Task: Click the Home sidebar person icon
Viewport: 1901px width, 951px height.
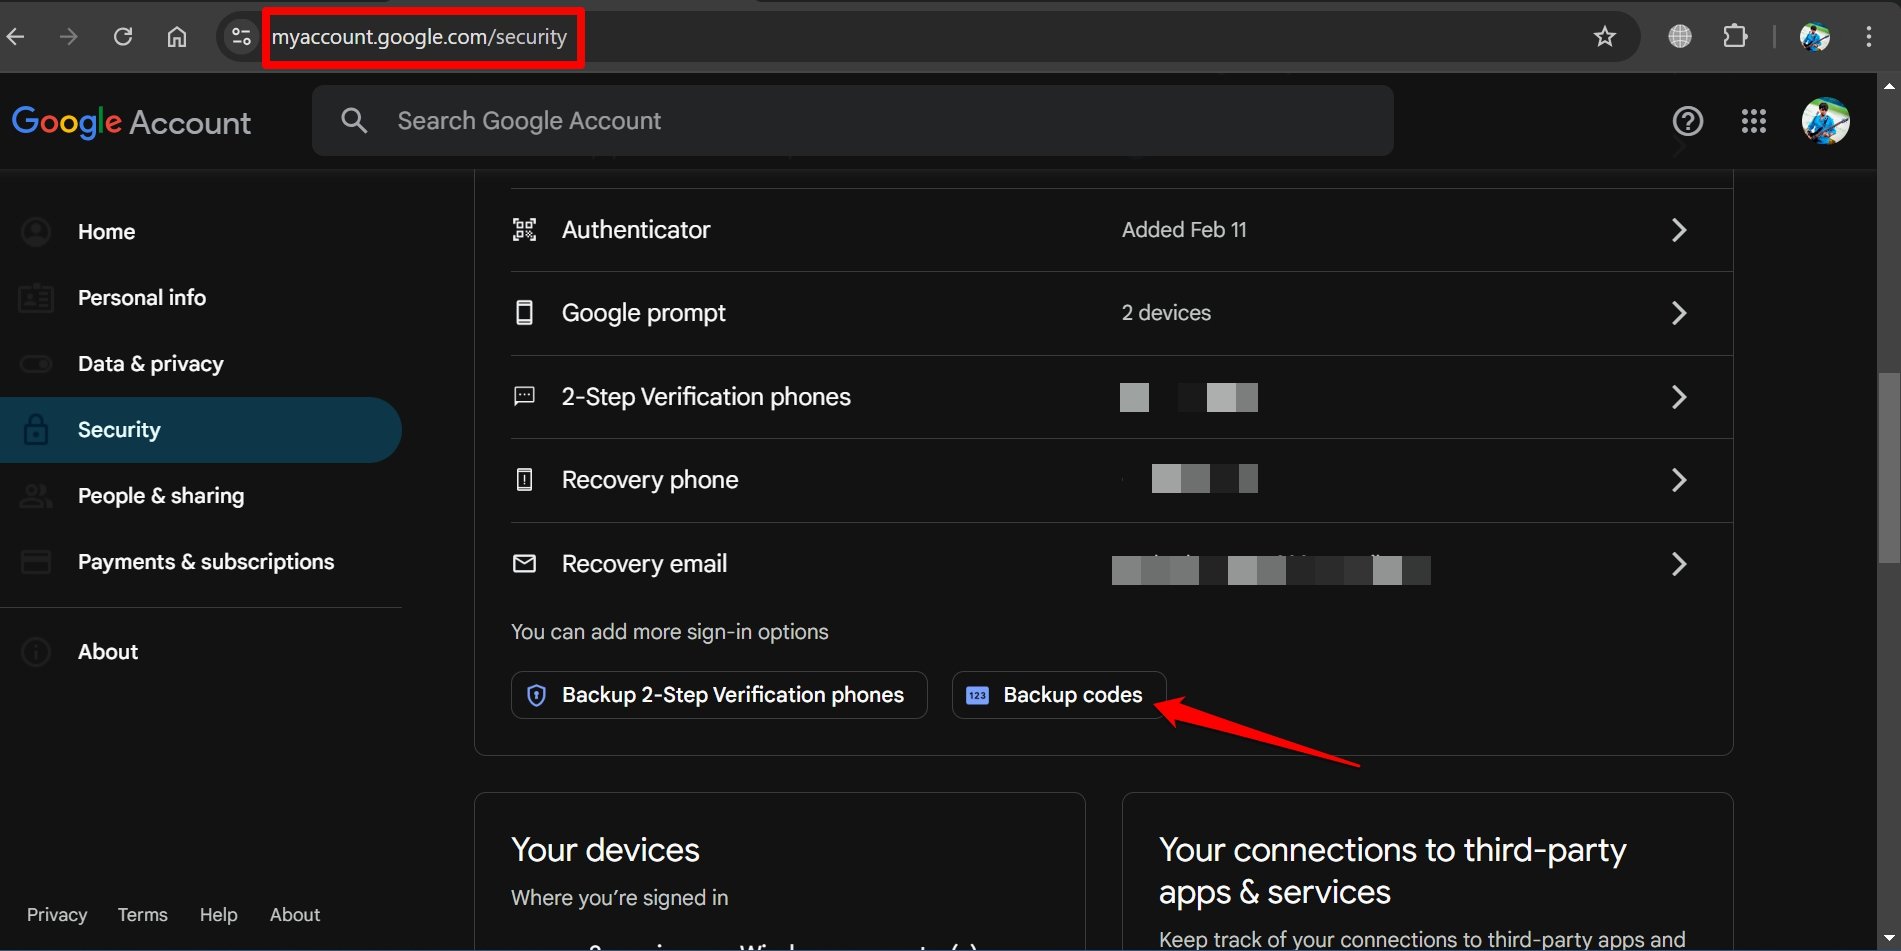Action: click(x=36, y=232)
